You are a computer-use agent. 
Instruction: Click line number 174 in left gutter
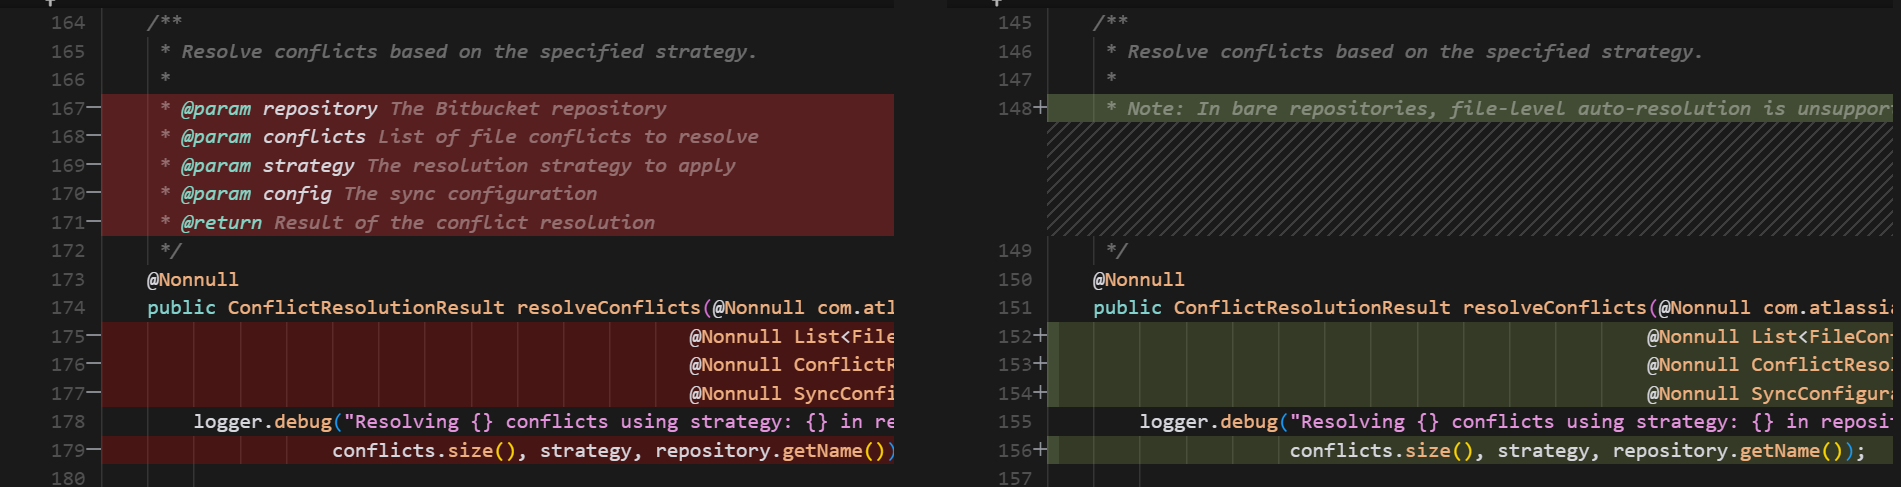coord(68,307)
